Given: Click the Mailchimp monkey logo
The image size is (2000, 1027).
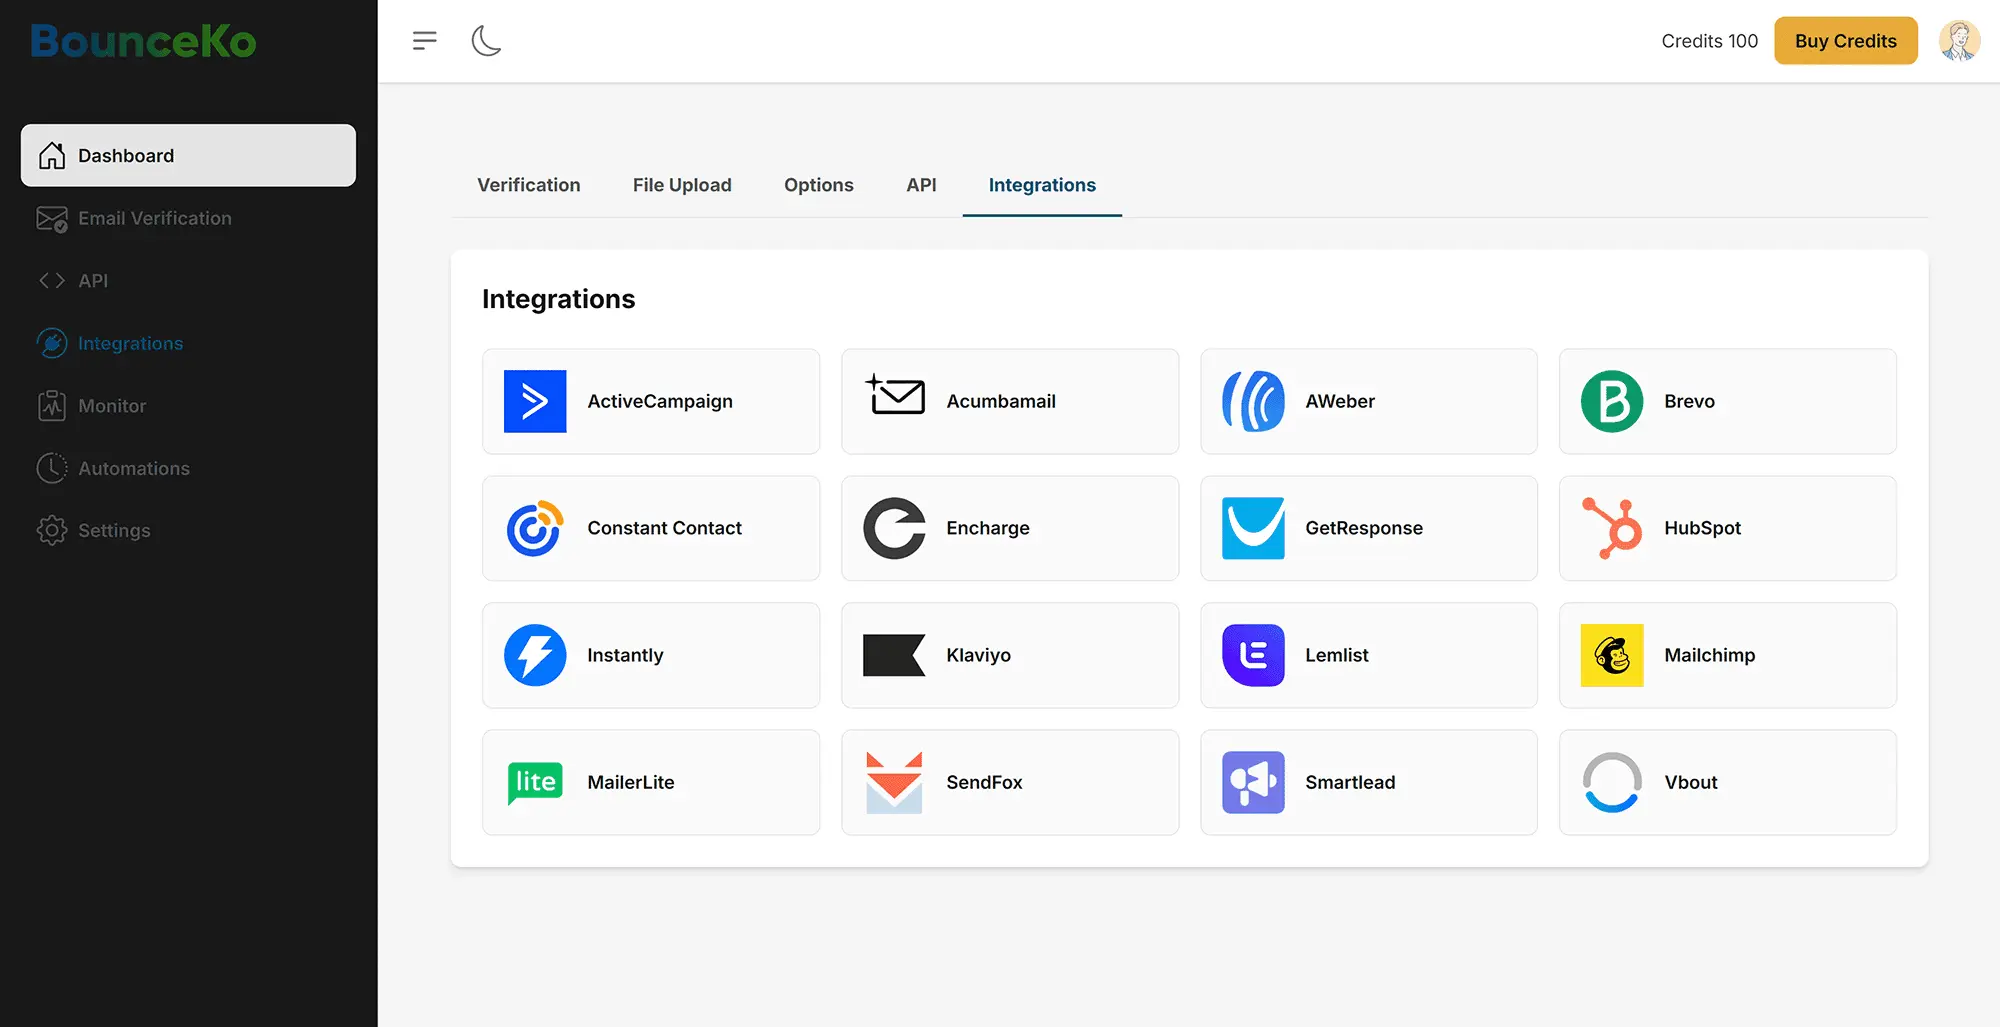Looking at the screenshot, I should click(1612, 655).
